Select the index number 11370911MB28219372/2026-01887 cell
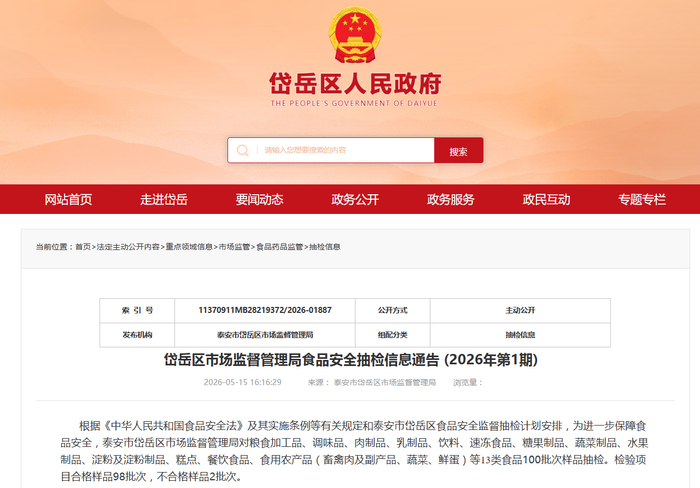The height and width of the screenshot is (488, 700). tap(265, 310)
